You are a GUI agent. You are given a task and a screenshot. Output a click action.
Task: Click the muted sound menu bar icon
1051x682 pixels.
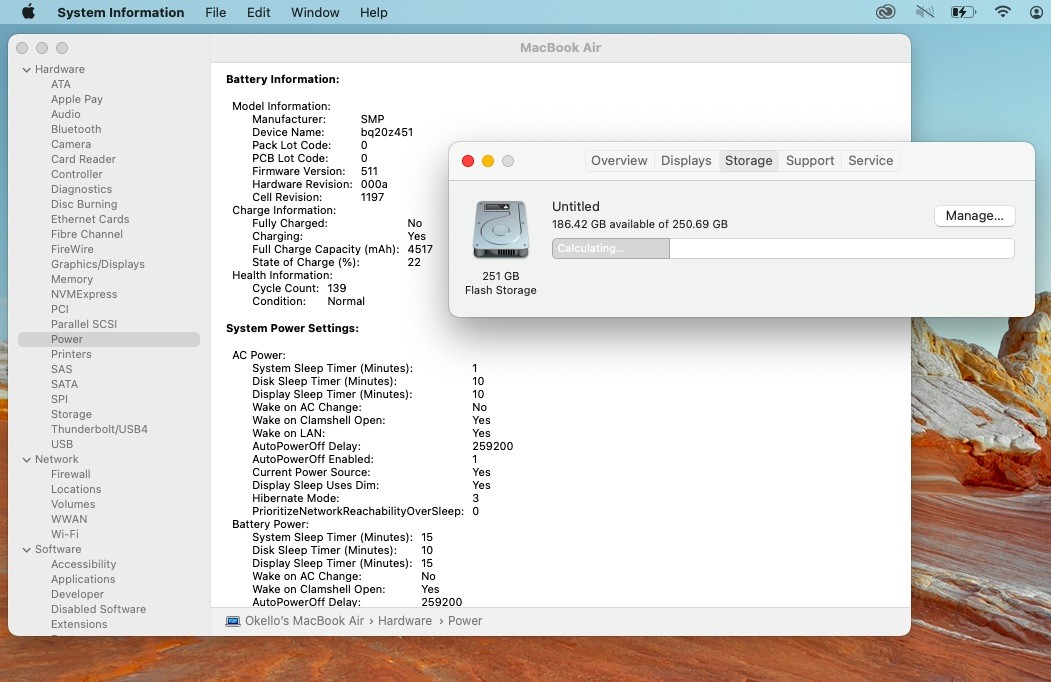pos(924,12)
